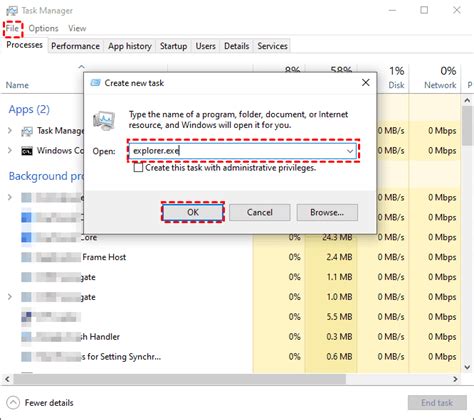474x420 pixels.
Task: Sort by the Disk column header
Action: pos(396,85)
